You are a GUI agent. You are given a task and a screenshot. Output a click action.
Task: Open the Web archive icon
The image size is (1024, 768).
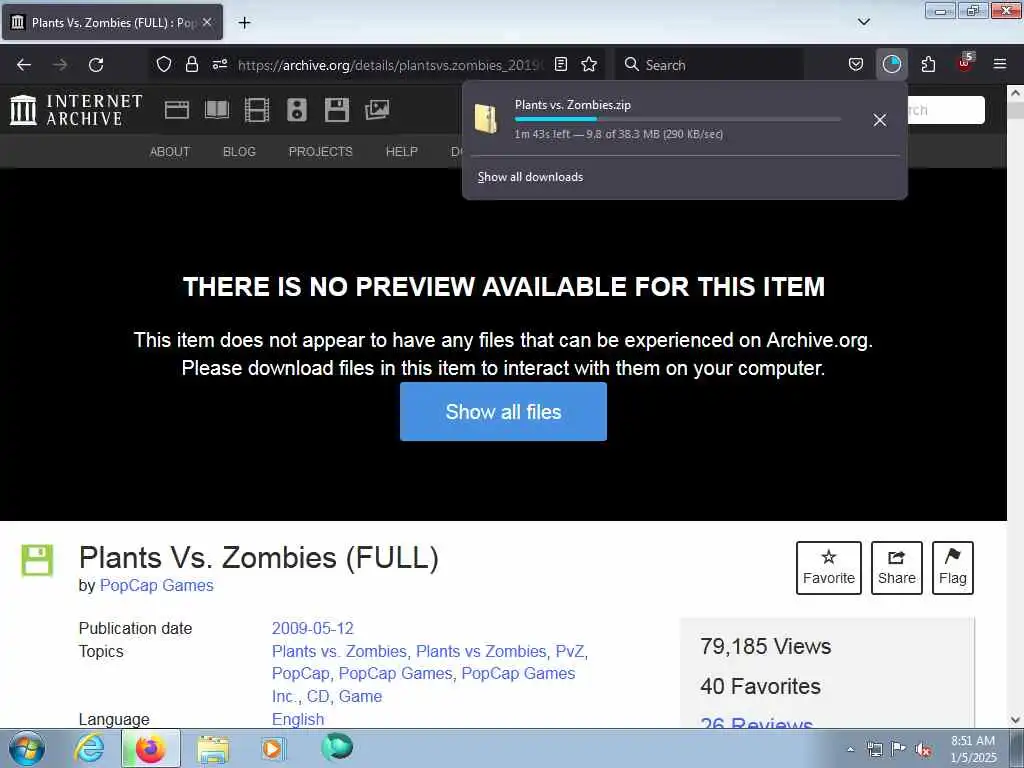coord(176,110)
